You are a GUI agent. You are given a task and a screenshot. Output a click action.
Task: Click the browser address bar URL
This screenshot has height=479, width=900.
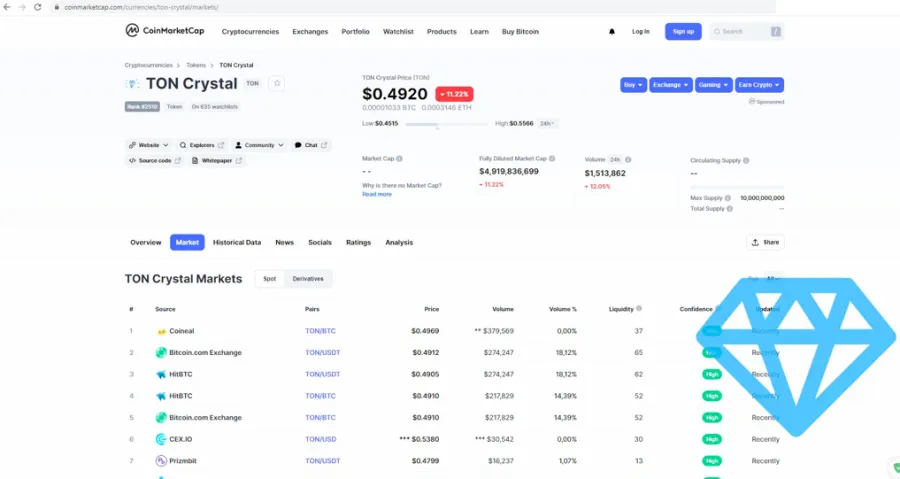coord(141,7)
